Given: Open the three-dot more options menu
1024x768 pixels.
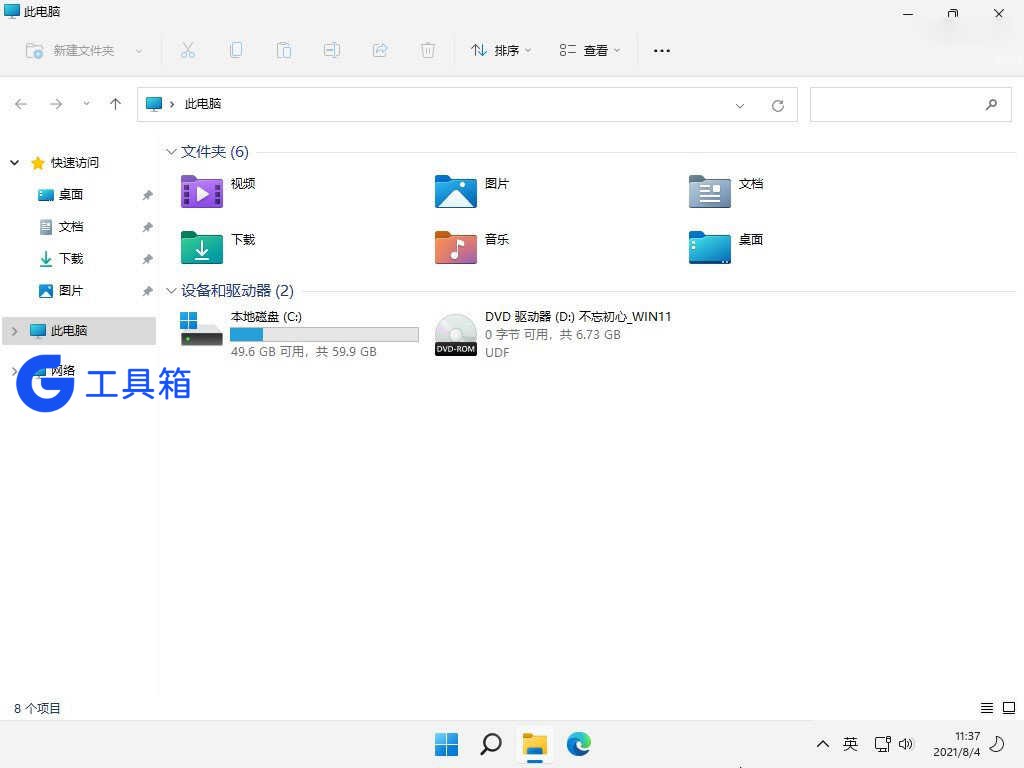Looking at the screenshot, I should coord(662,50).
